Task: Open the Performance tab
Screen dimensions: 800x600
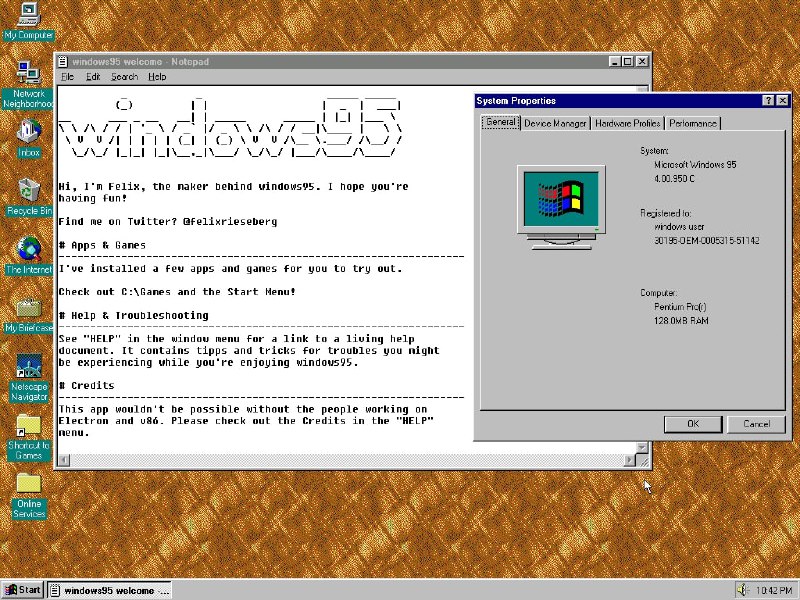Action: [692, 123]
